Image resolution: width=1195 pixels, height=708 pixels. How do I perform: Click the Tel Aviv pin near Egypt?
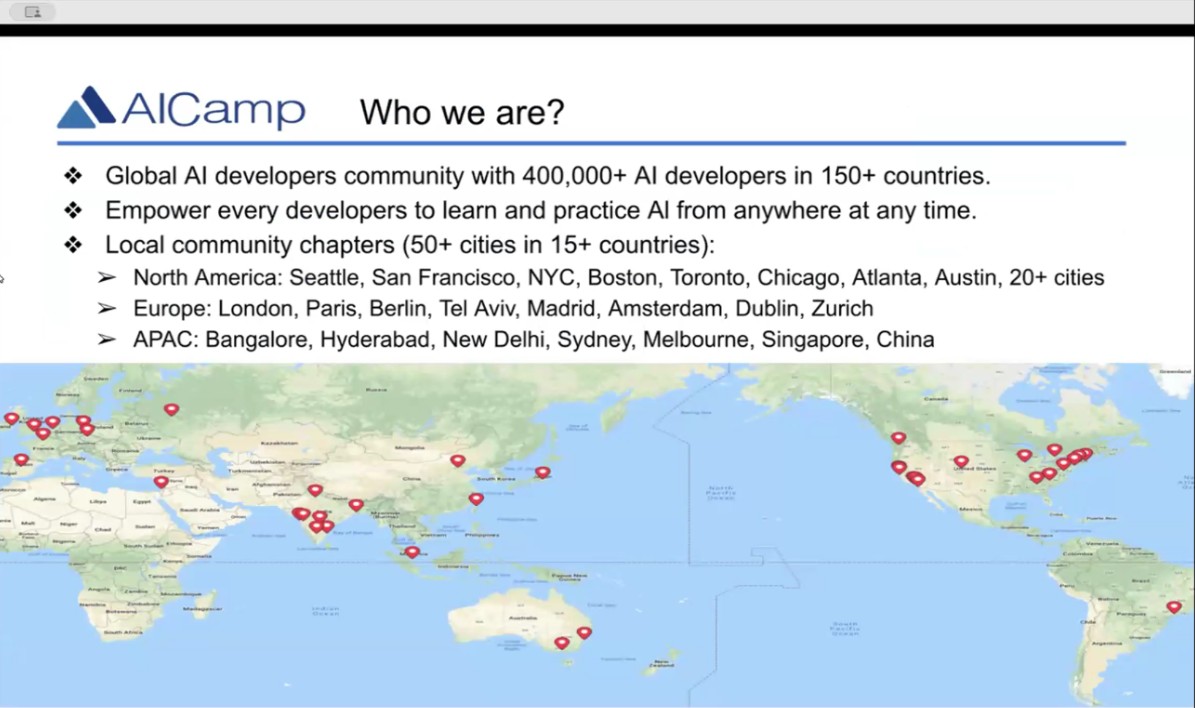(x=161, y=482)
